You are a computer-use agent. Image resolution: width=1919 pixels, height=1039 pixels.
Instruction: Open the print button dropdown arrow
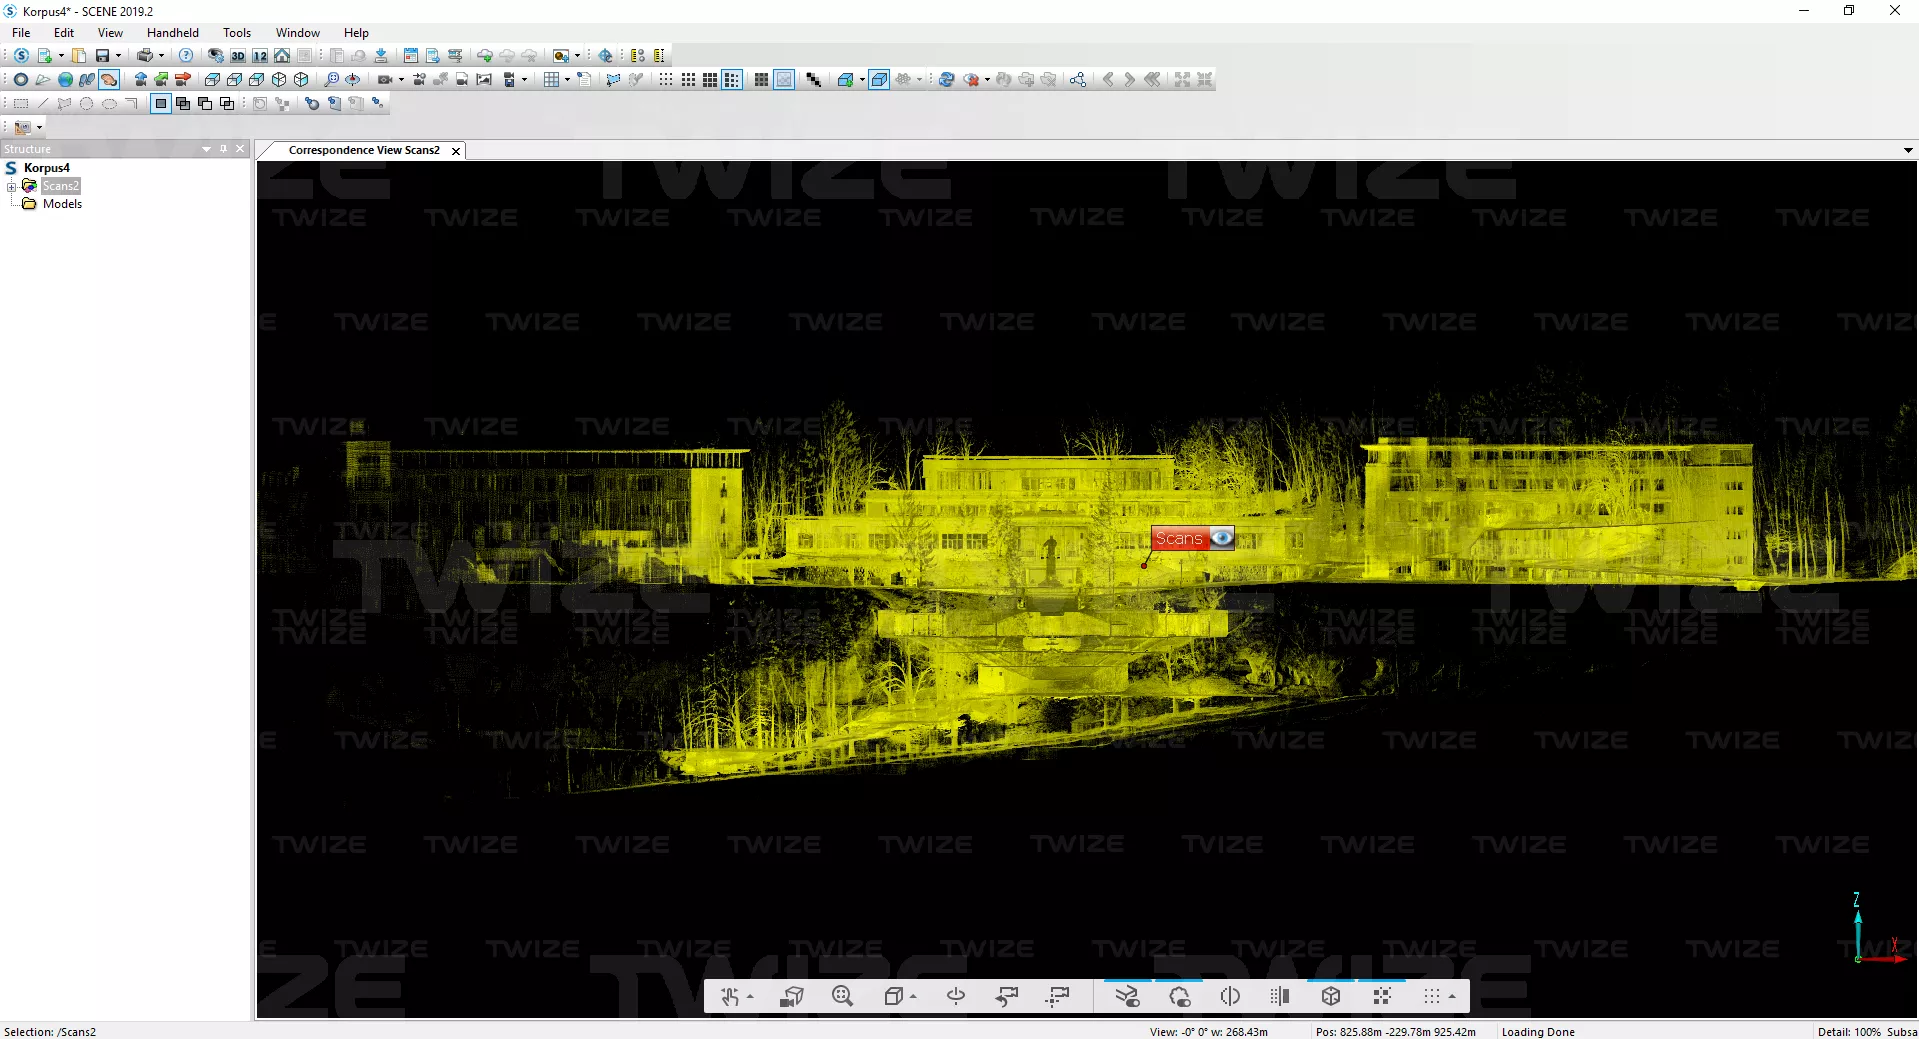[x=161, y=56]
